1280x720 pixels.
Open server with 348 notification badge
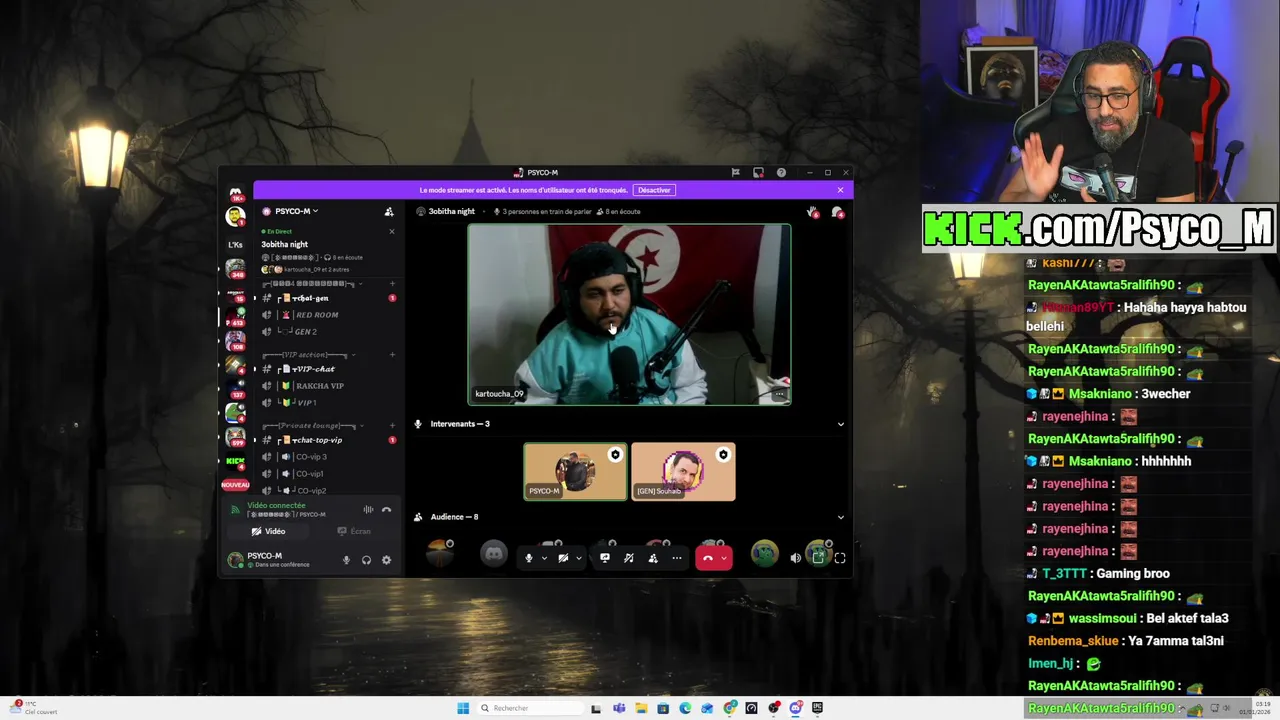click(235, 269)
